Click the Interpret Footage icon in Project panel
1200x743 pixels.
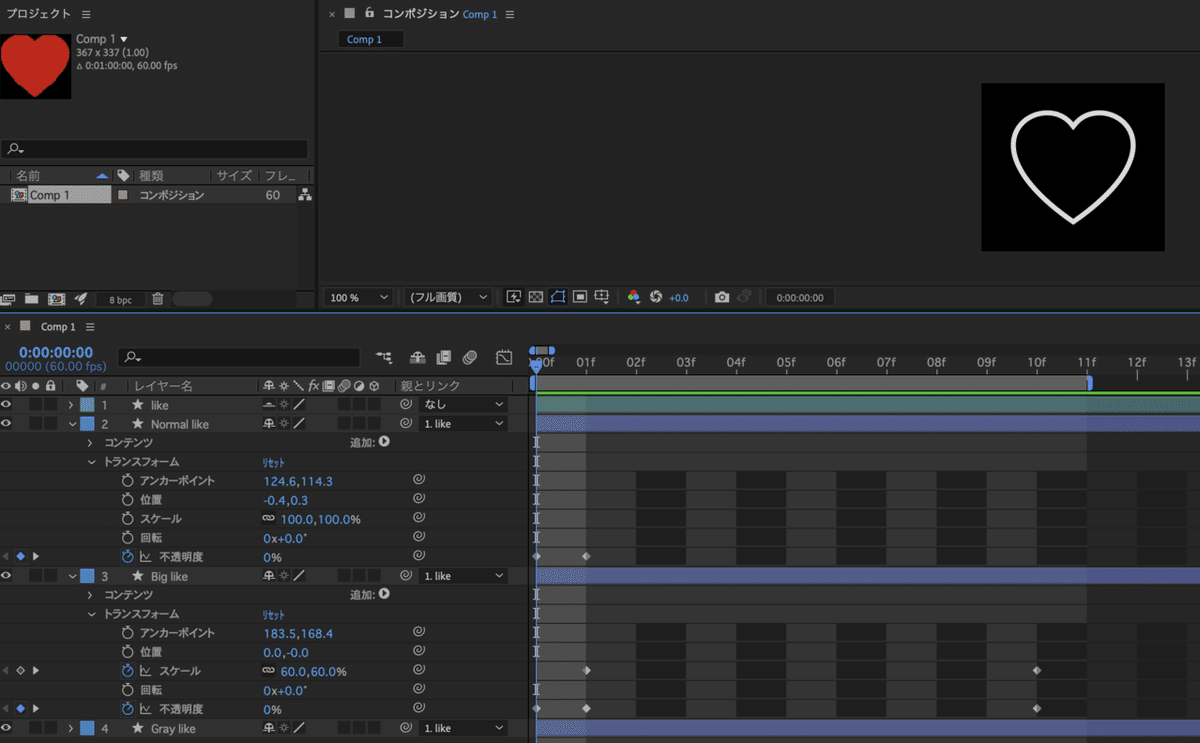[x=9, y=298]
